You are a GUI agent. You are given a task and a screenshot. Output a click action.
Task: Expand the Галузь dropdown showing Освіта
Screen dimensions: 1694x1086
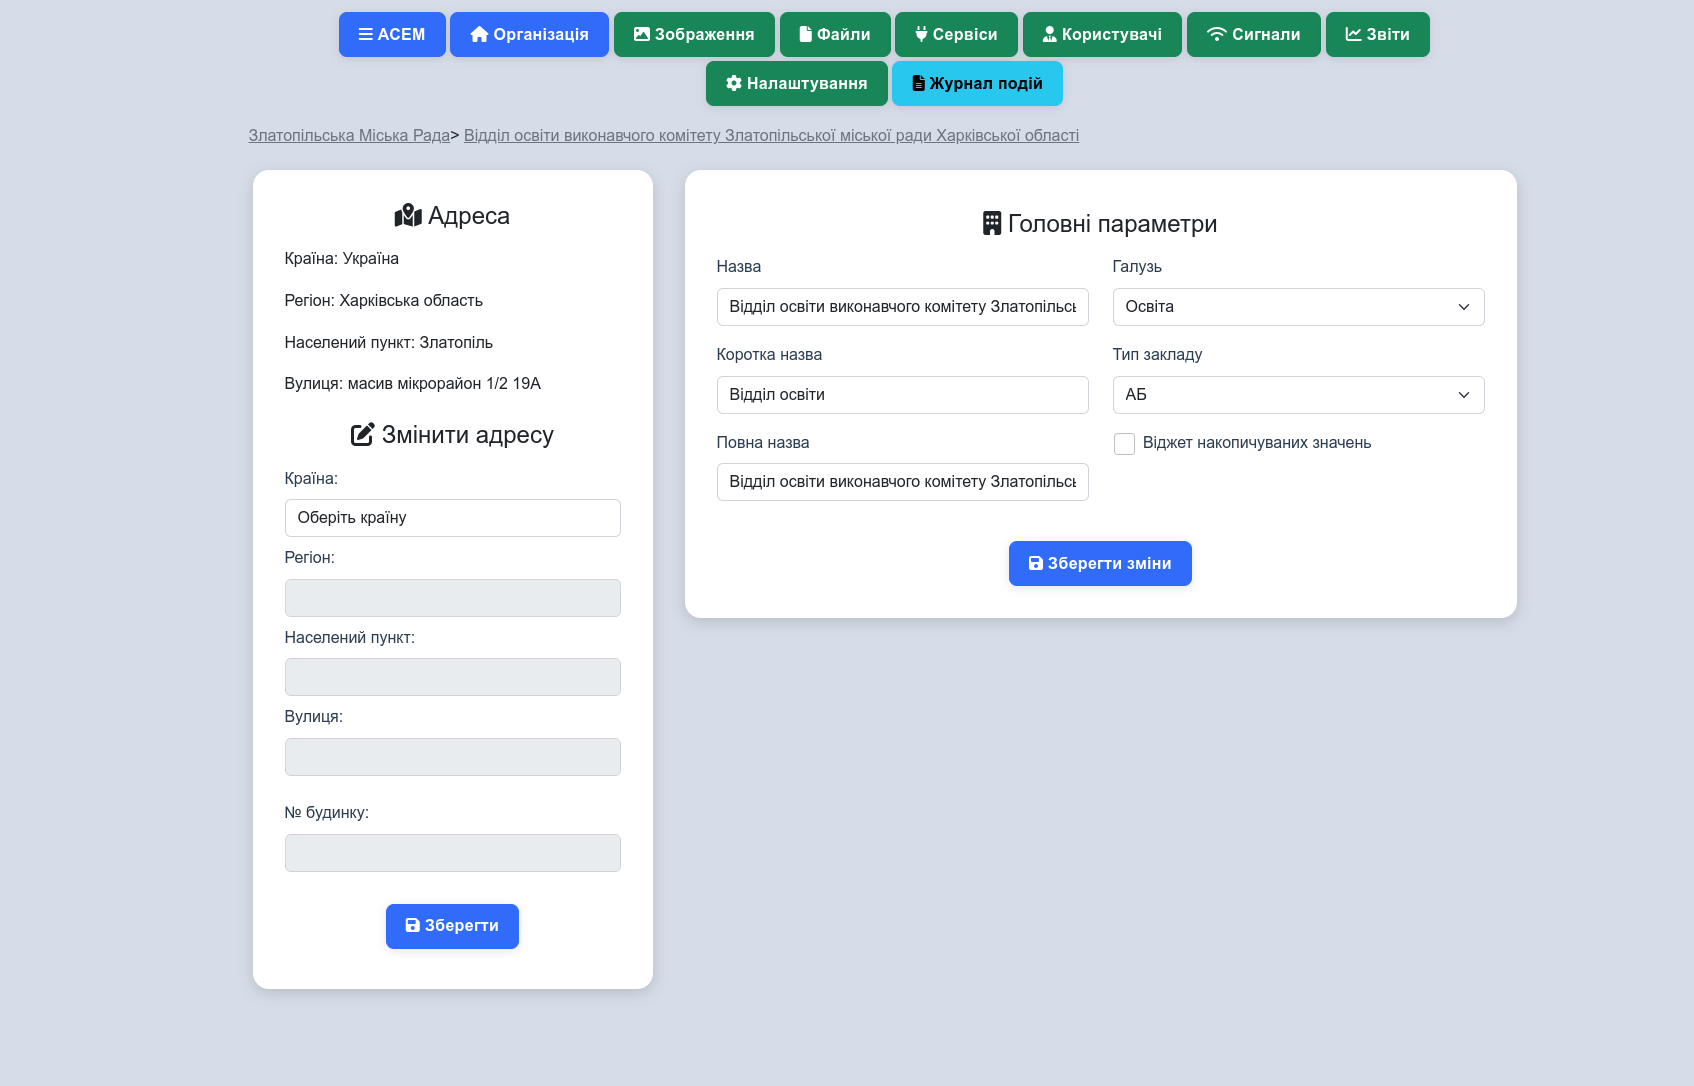(1297, 307)
